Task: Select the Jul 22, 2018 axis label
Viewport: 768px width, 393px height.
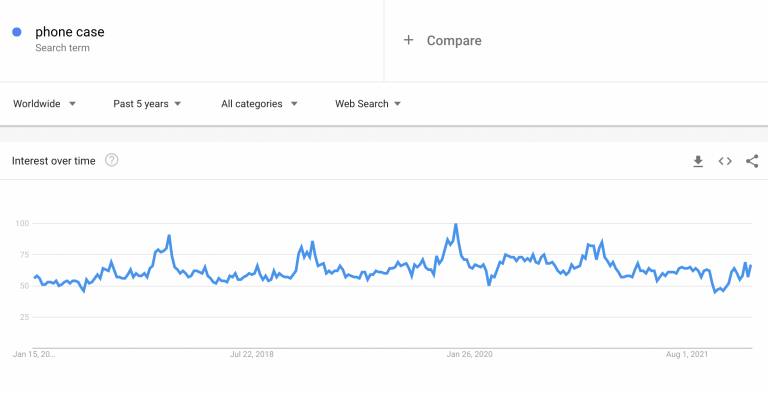Action: point(252,354)
